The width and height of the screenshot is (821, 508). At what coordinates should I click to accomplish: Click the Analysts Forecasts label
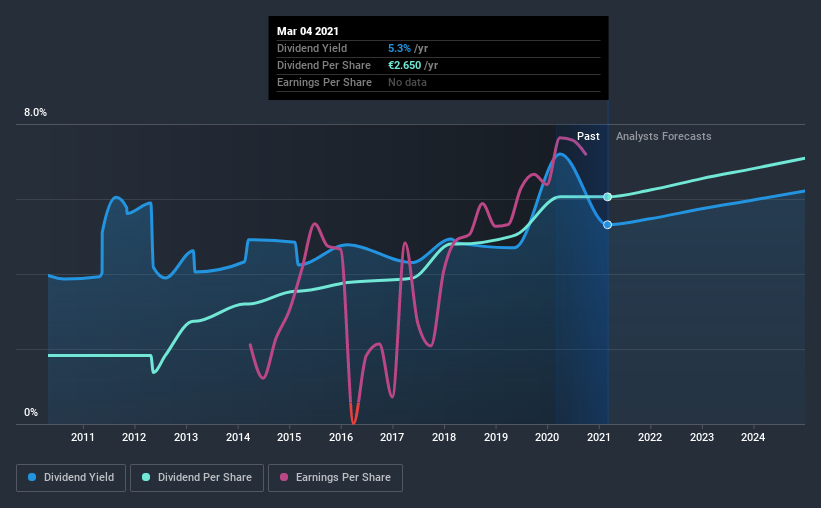(663, 136)
